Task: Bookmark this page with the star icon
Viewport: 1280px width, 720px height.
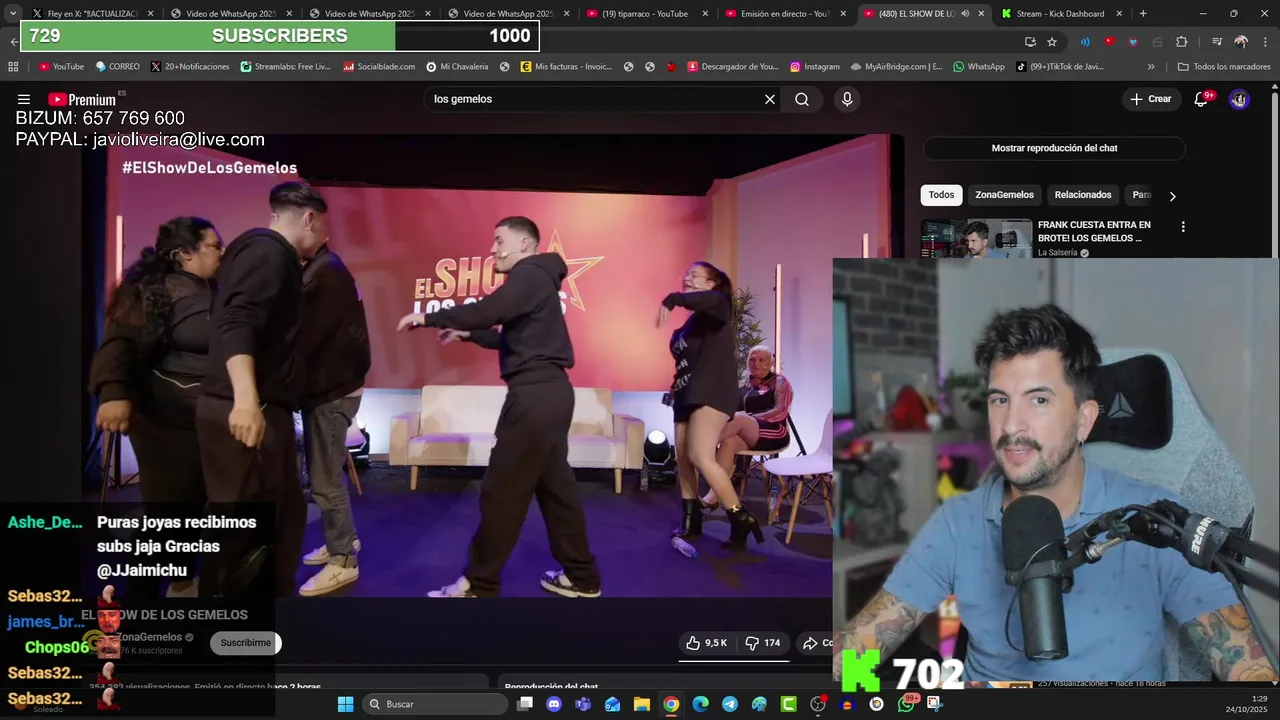Action: (1052, 41)
